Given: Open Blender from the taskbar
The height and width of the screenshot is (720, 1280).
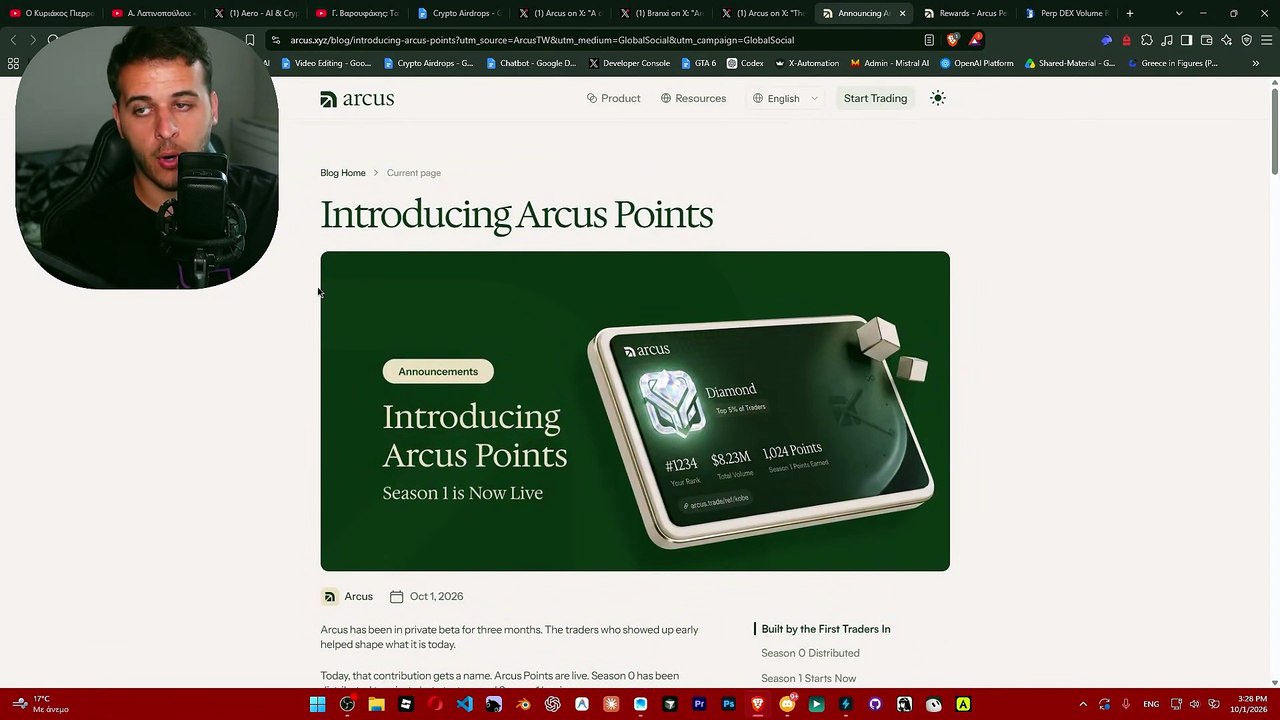Looking at the screenshot, I should [523, 704].
